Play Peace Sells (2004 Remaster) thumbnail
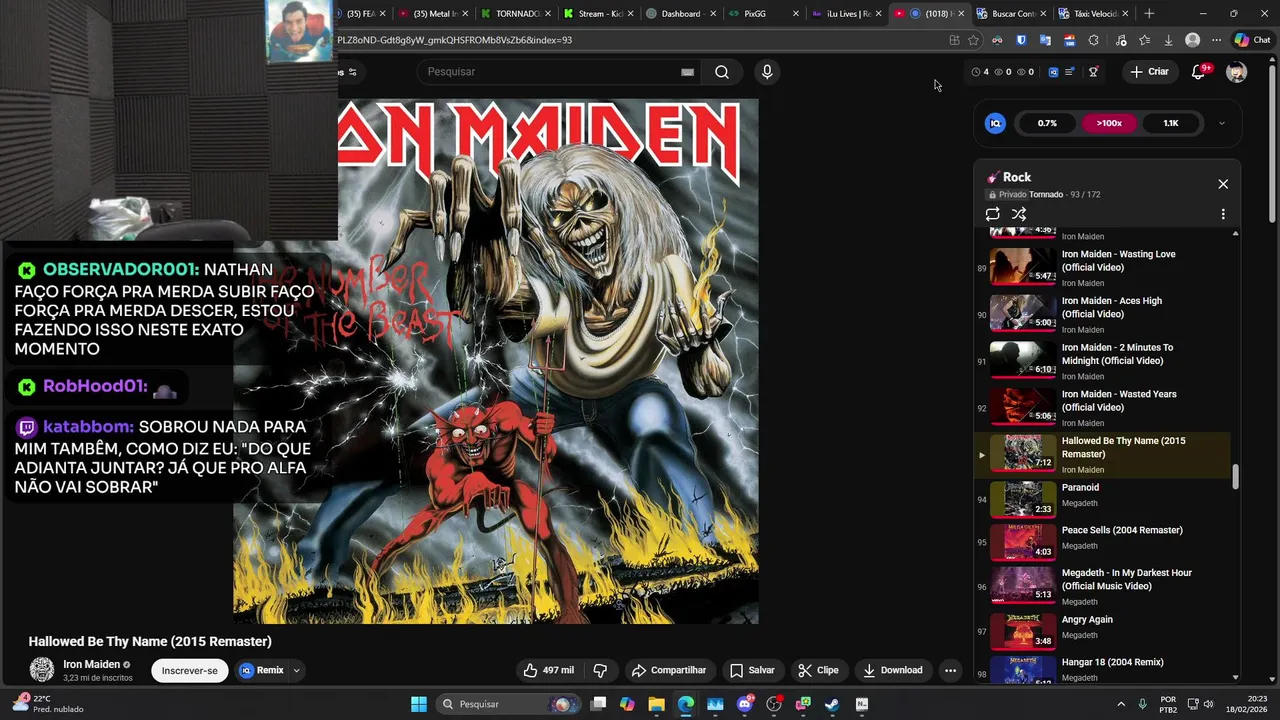Screen dimensions: 1280x720 pos(1023,541)
